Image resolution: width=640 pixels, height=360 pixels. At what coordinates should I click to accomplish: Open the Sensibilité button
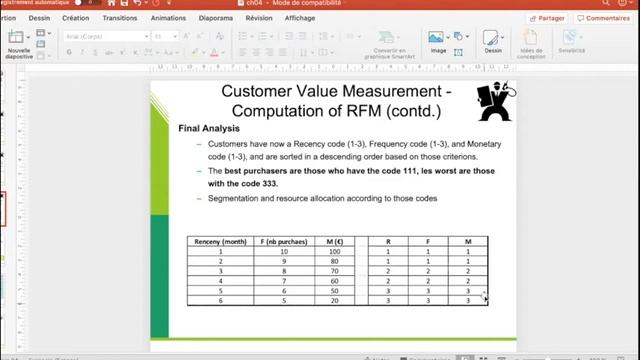click(571, 42)
